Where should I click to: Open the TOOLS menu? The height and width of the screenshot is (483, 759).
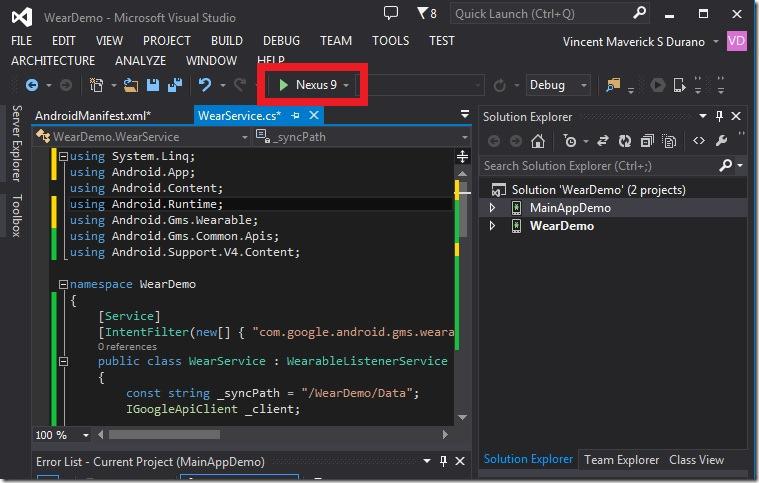390,41
